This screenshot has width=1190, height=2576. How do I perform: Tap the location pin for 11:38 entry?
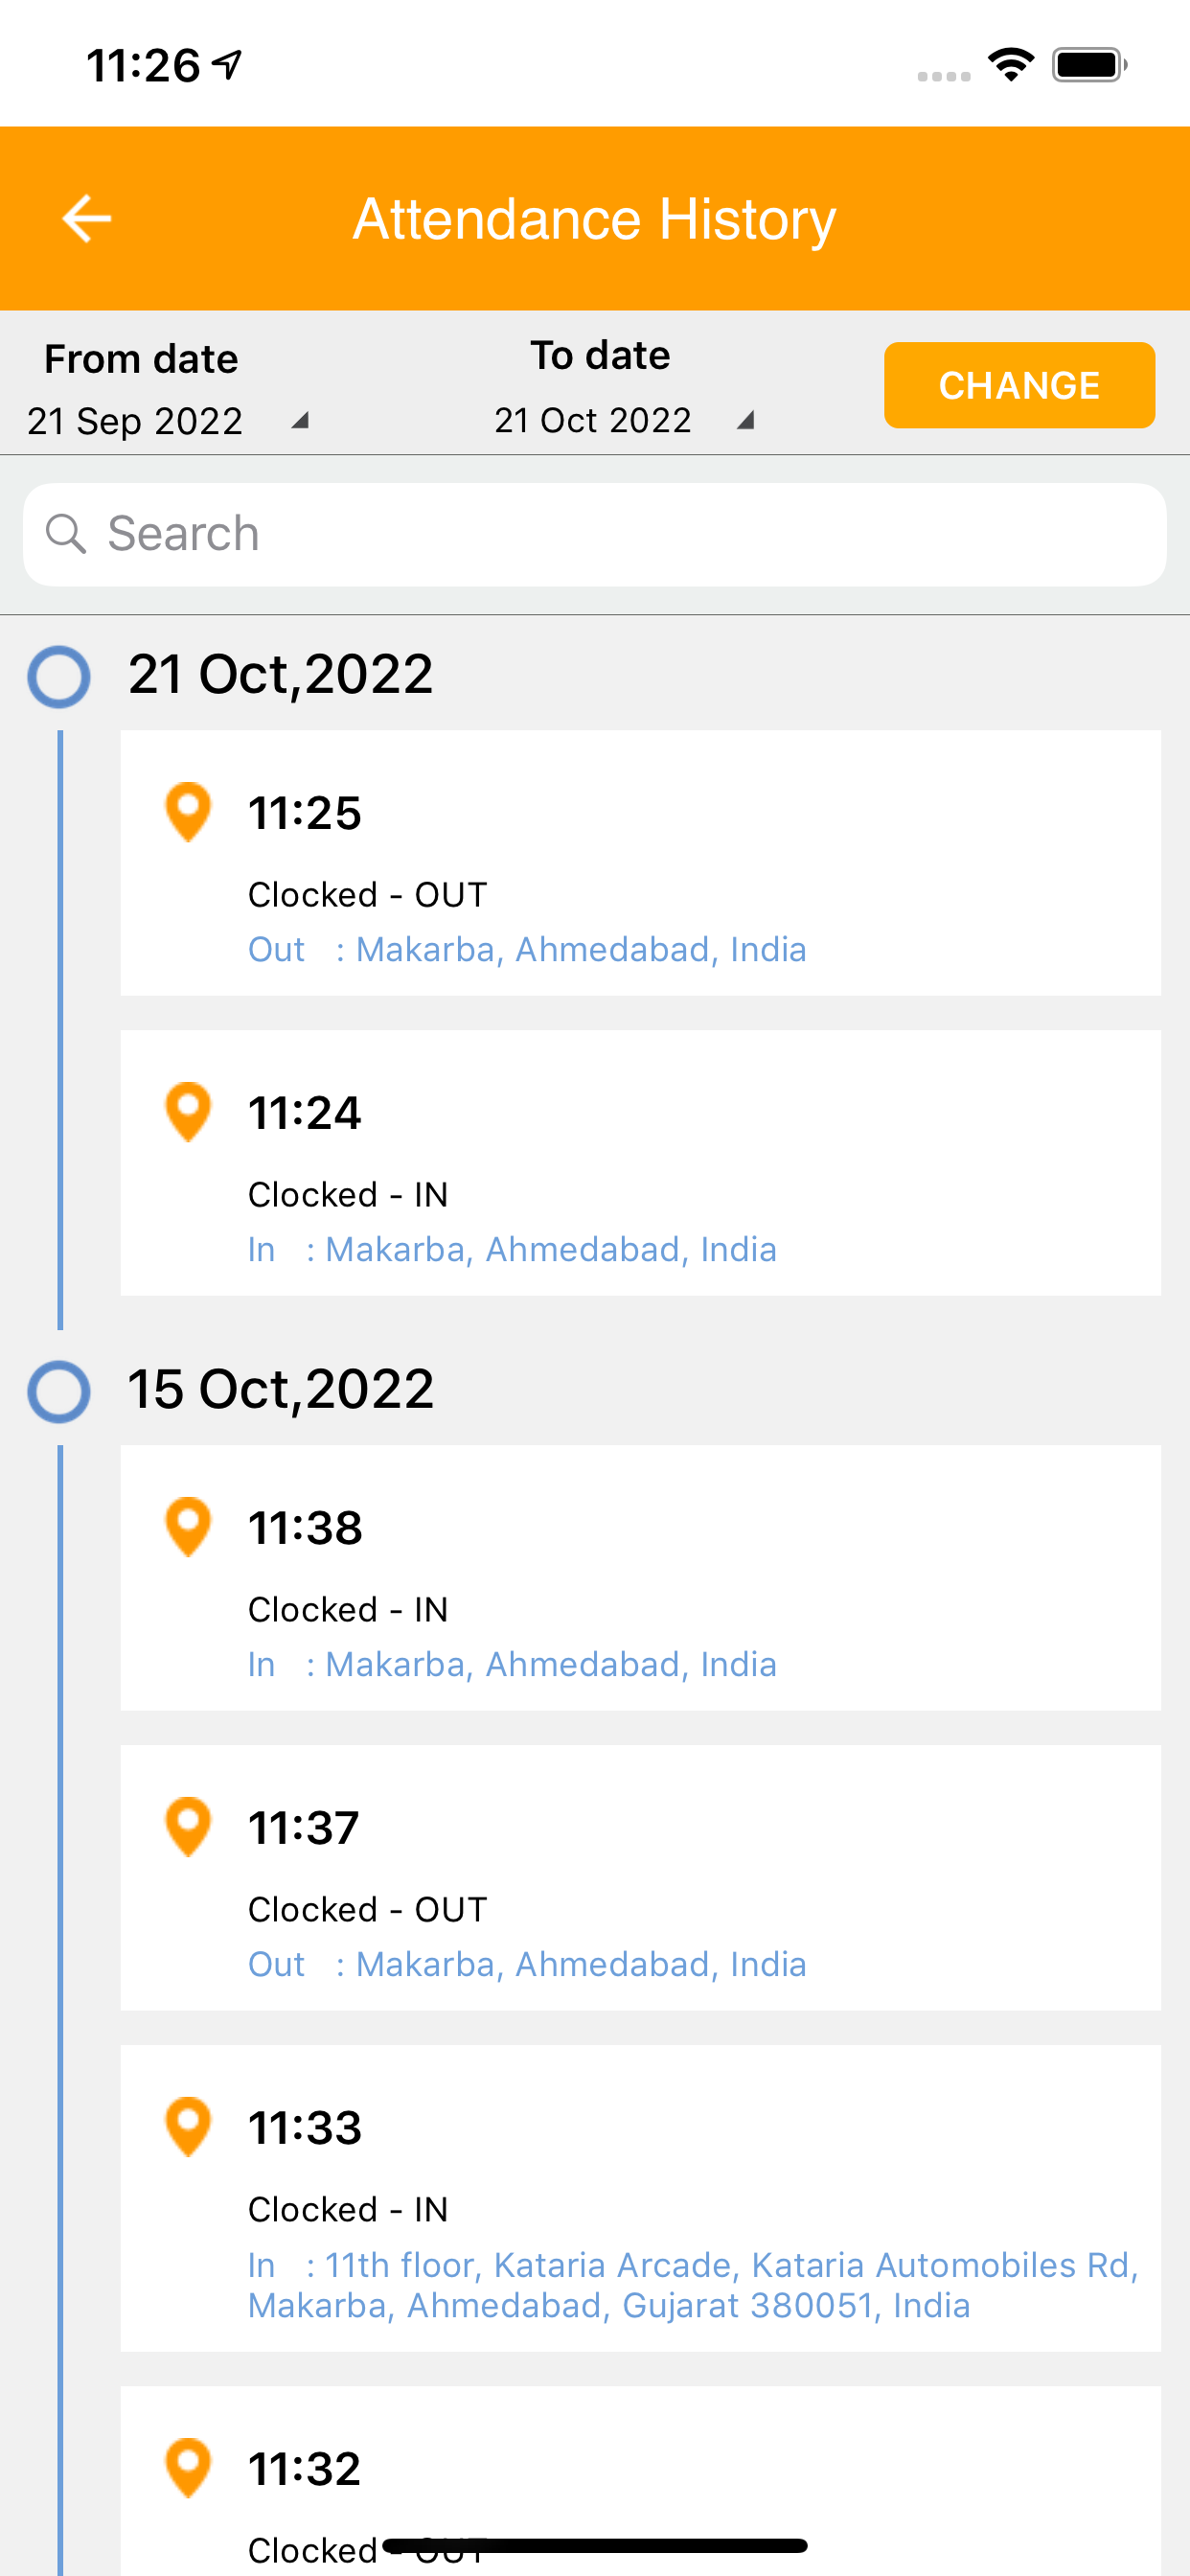187,1527
